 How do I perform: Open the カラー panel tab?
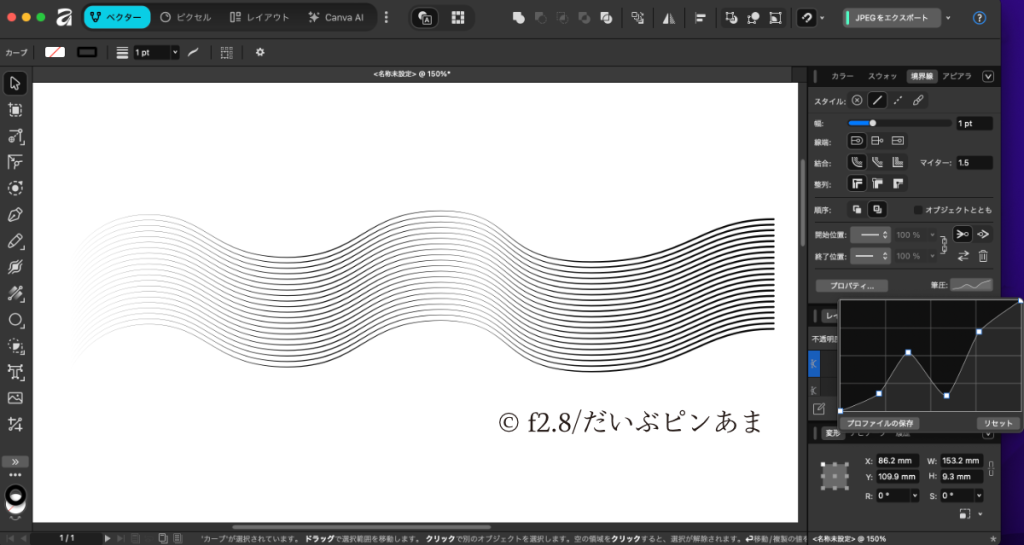(x=842, y=76)
